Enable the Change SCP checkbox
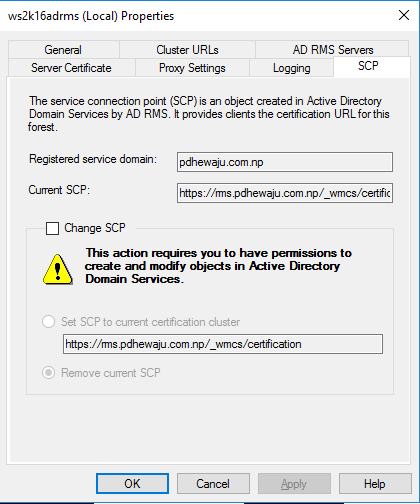Screen dimensions: 420x504 tap(52, 228)
